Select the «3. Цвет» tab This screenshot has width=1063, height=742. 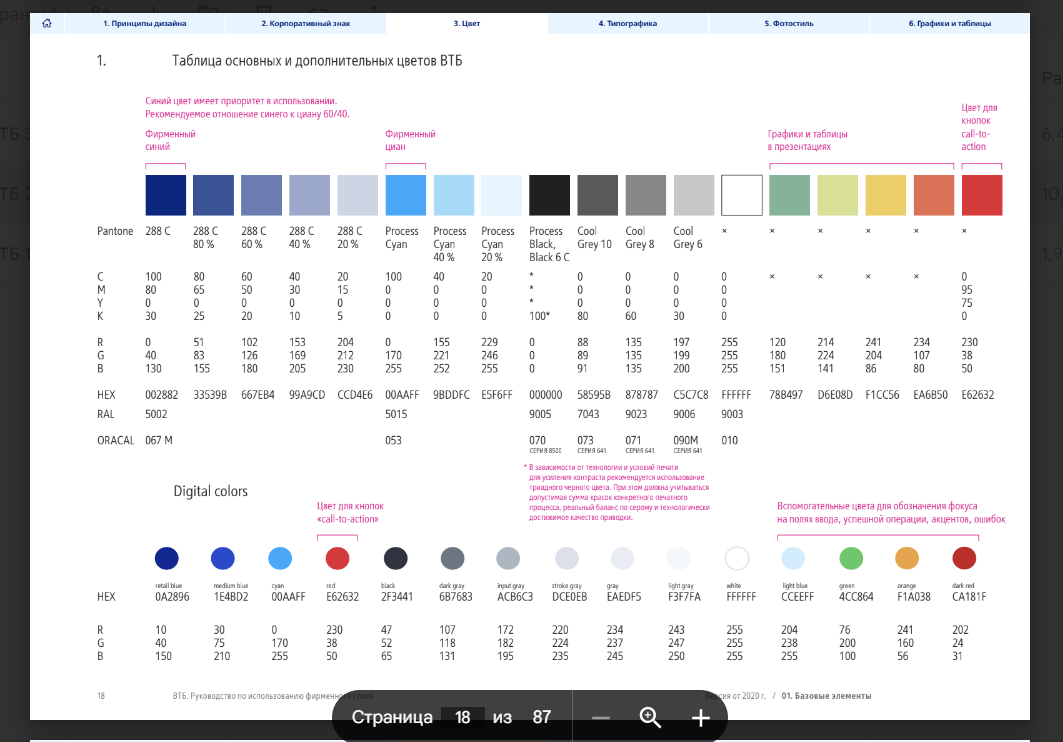[x=466, y=22]
